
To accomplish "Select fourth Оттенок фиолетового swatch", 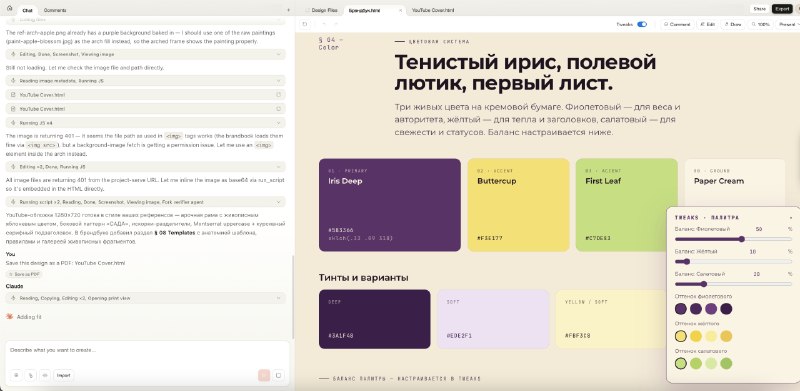I will click(726, 308).
